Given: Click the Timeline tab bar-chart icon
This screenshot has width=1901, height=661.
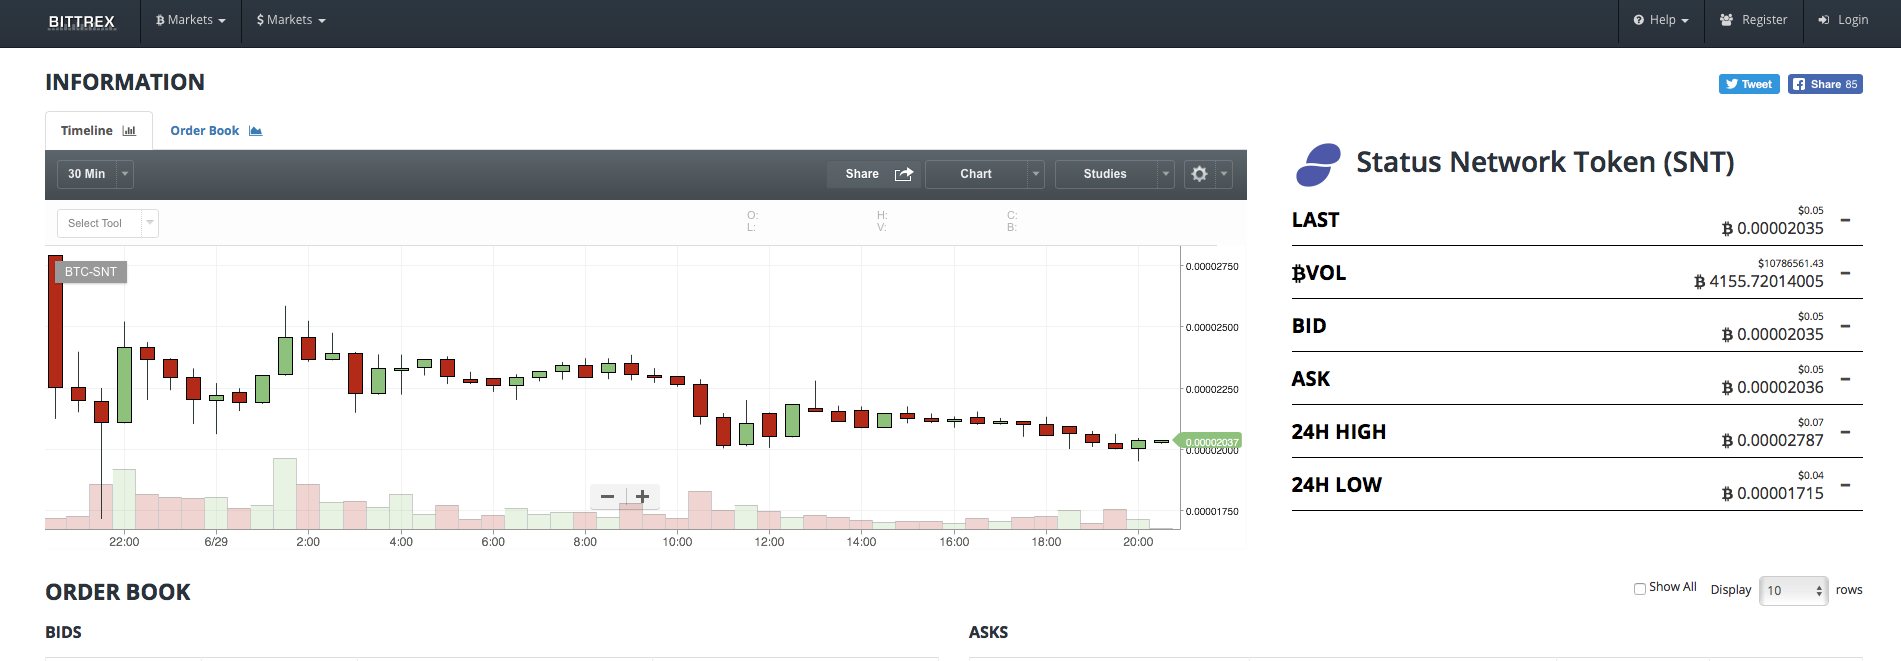Looking at the screenshot, I should (129, 131).
